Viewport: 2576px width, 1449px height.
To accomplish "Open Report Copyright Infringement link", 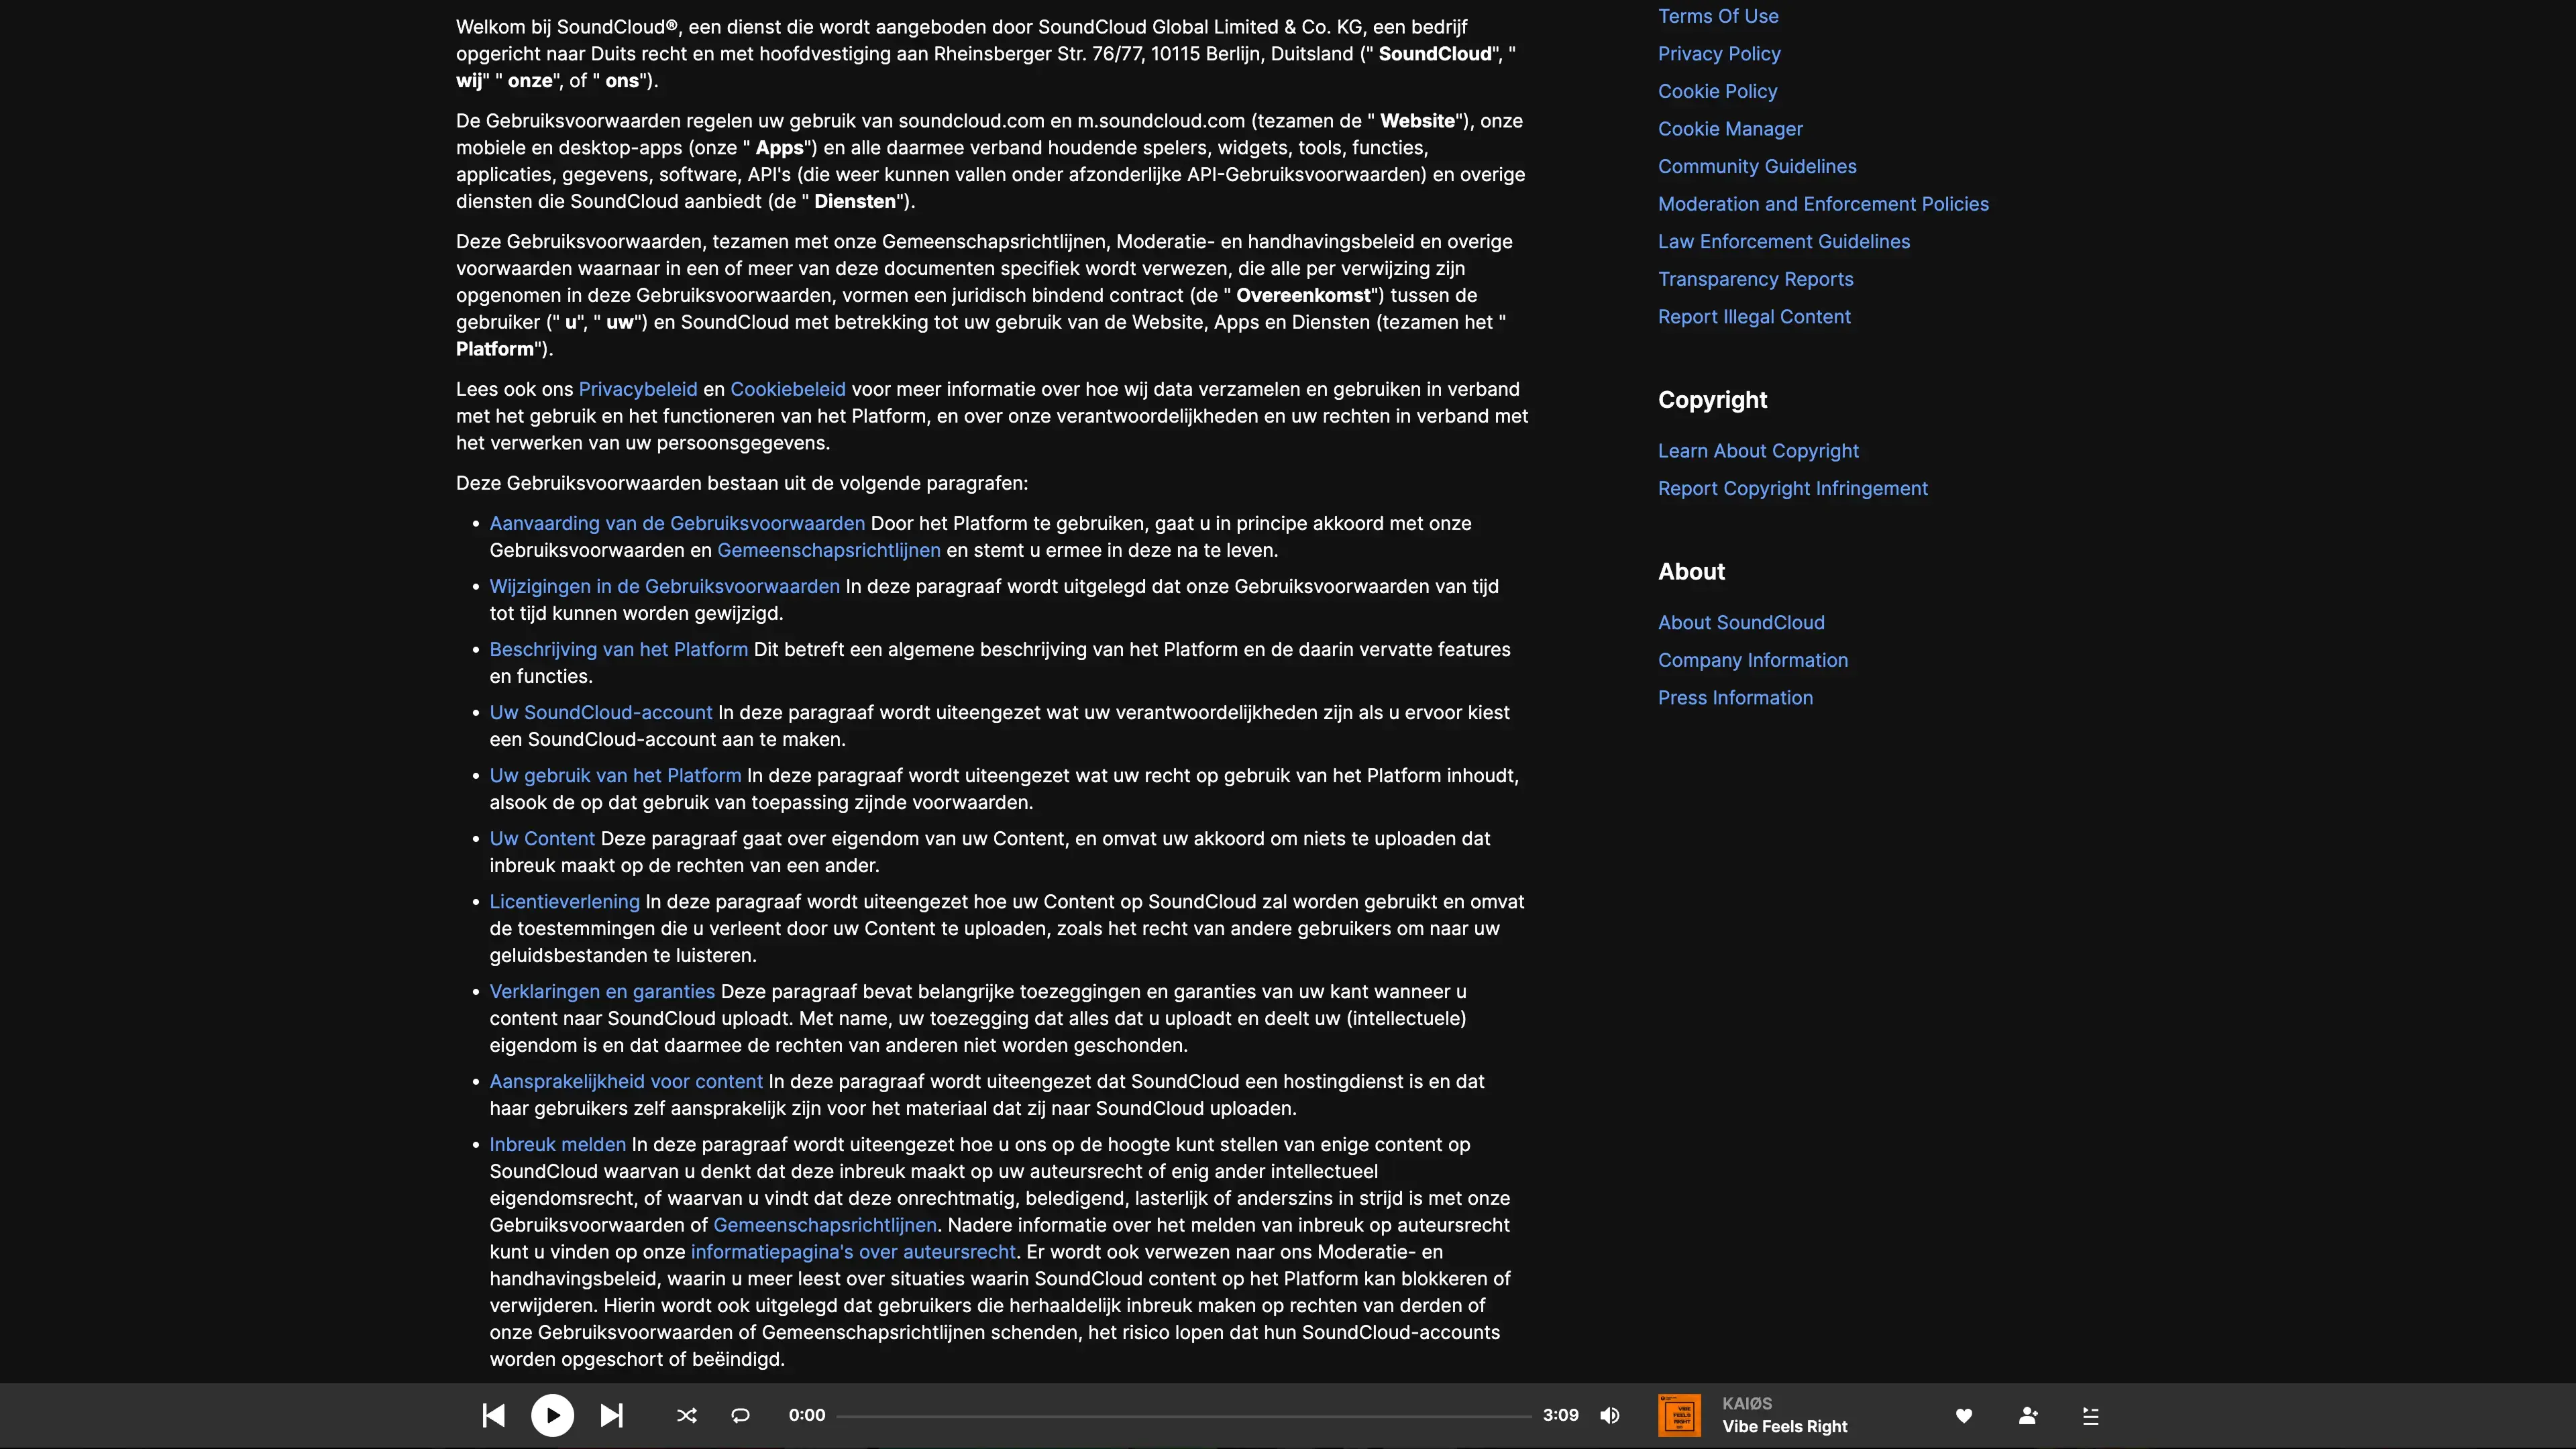I will click(x=1792, y=488).
